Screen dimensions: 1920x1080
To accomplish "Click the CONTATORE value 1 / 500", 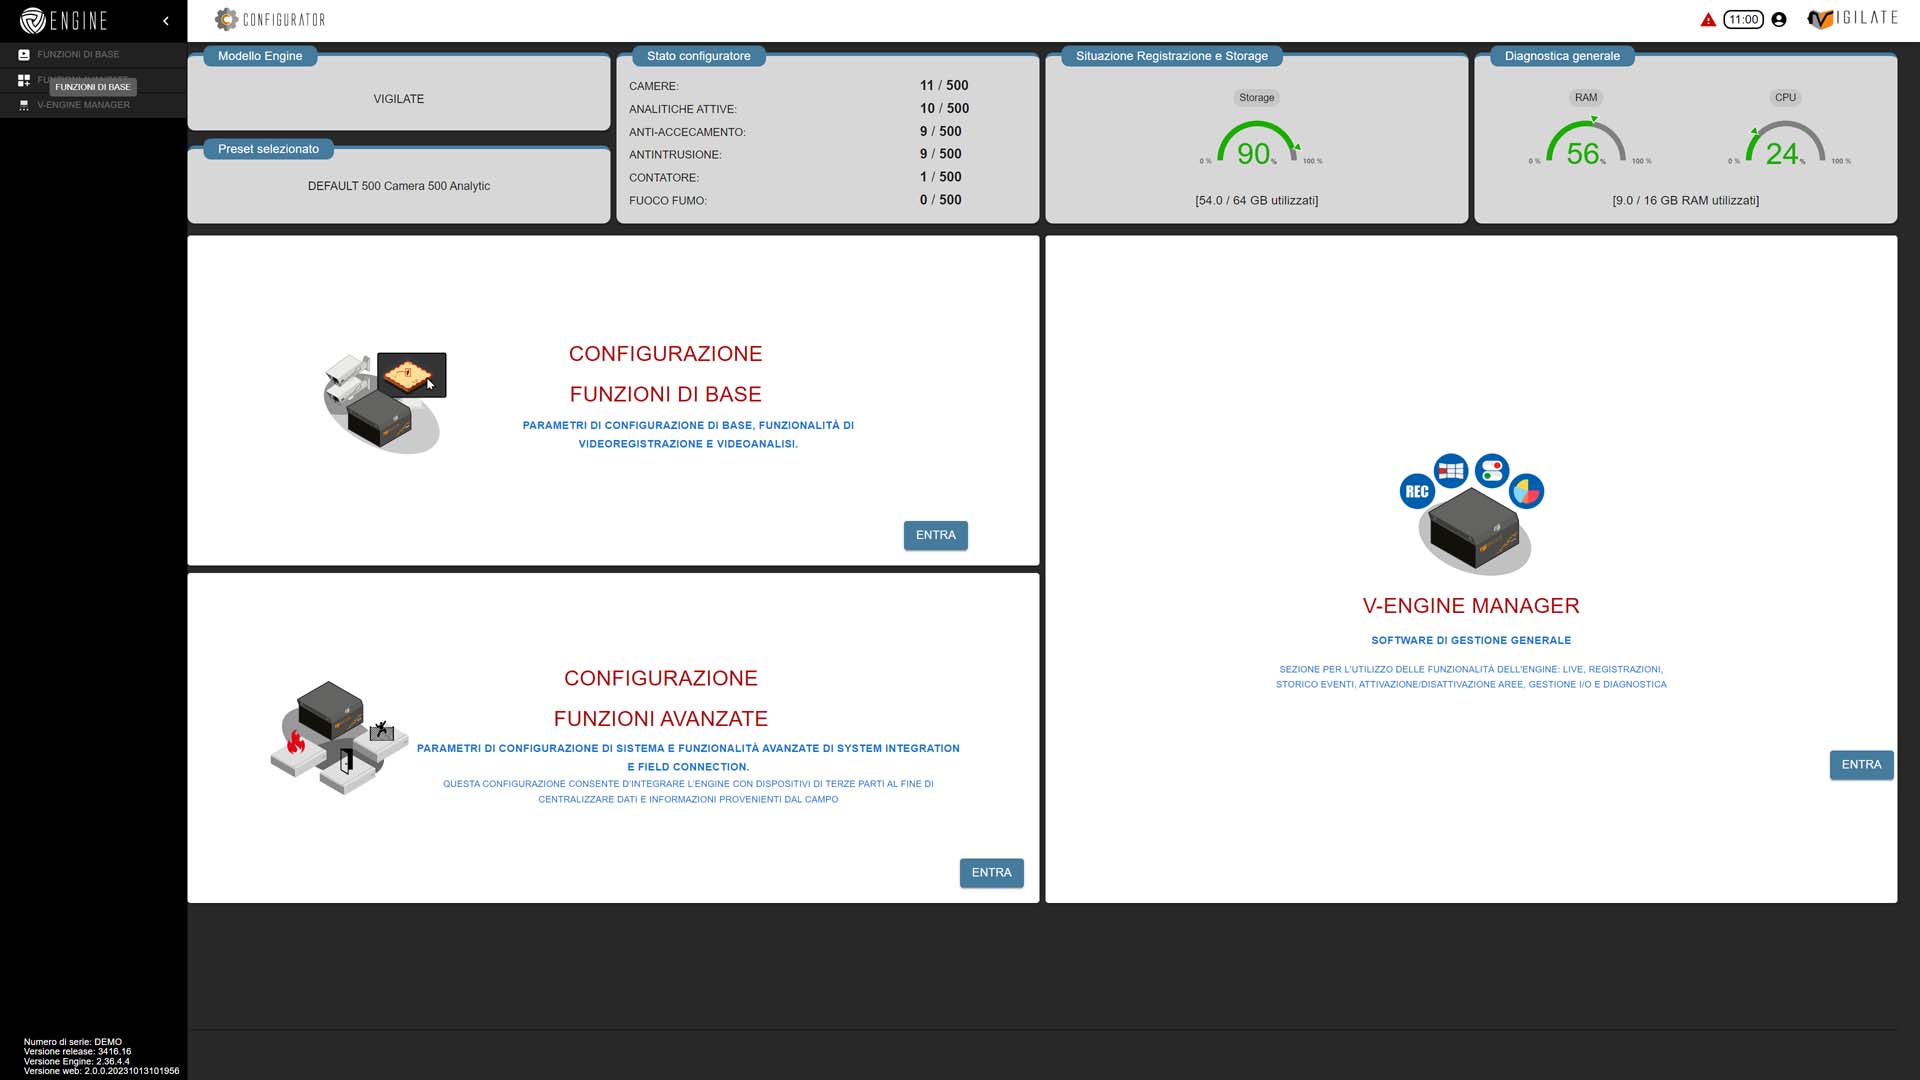I will point(941,177).
